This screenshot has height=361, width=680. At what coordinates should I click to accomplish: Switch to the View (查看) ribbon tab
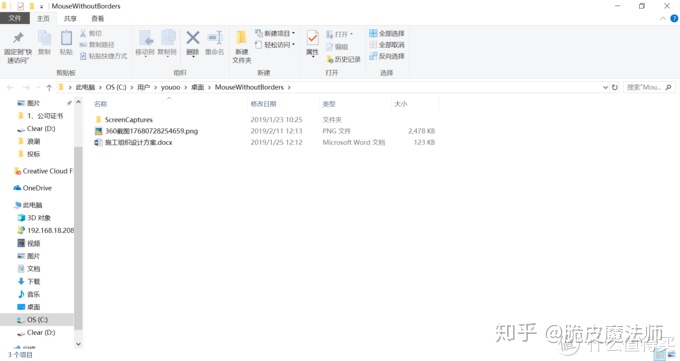(98, 18)
